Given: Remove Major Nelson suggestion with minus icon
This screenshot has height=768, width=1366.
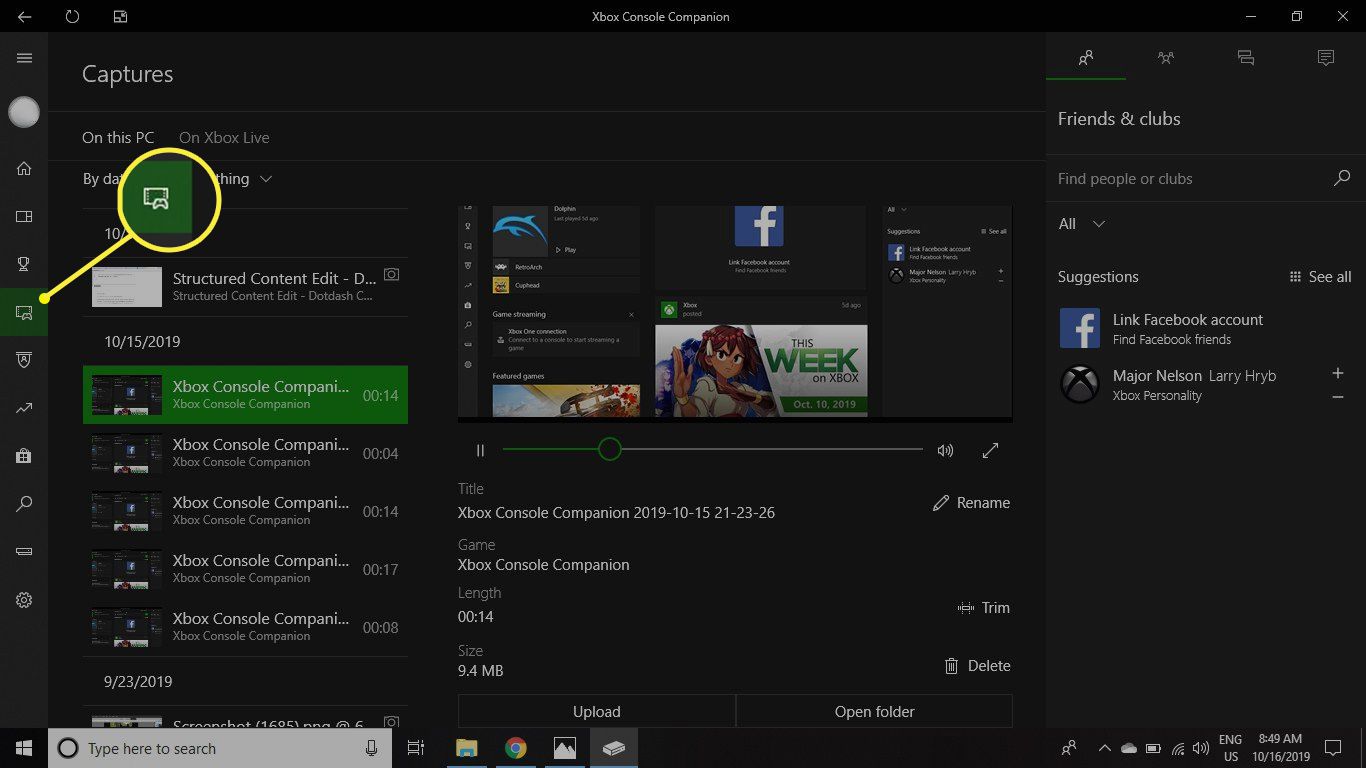Looking at the screenshot, I should pyautogui.click(x=1338, y=397).
